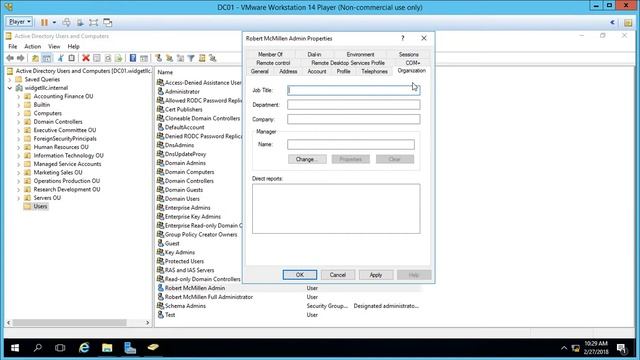Click the VMware pause icon
The width and height of the screenshot is (640, 360).
pos(44,22)
